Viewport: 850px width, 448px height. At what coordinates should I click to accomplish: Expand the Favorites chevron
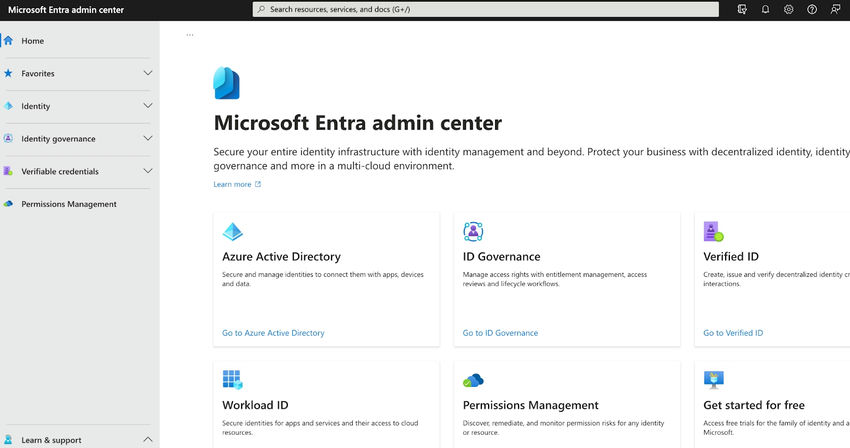pos(147,73)
